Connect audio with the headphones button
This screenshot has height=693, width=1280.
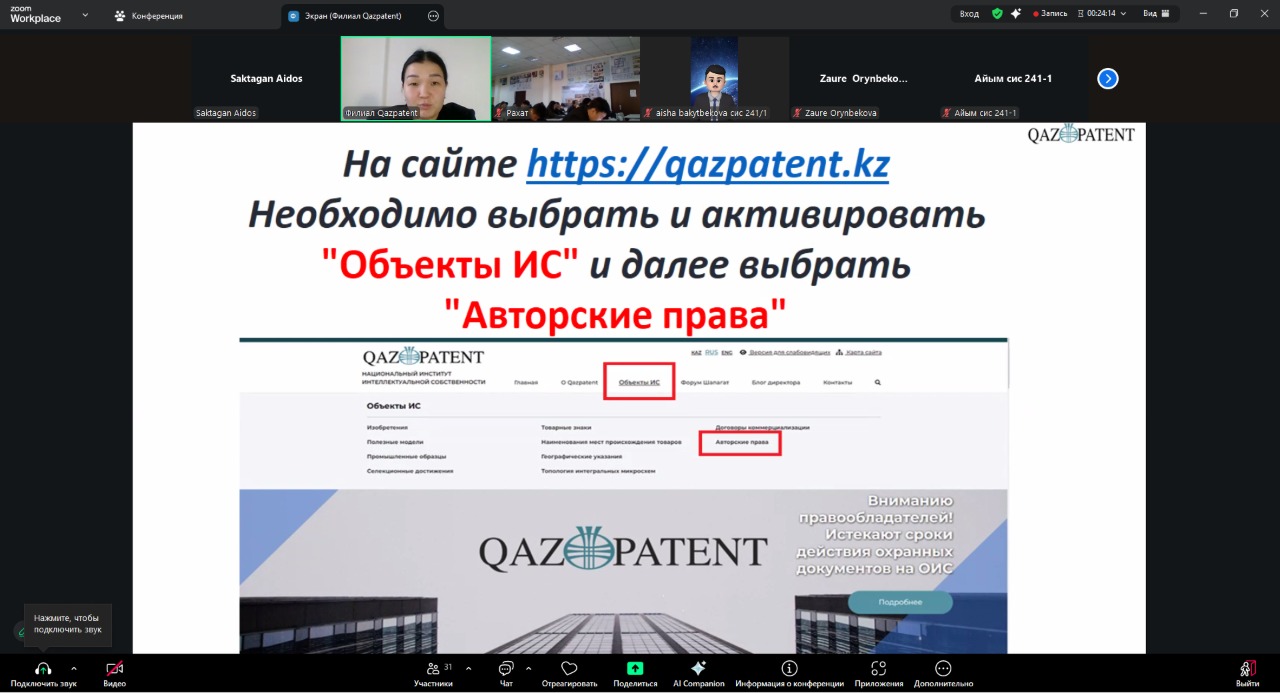(43, 669)
